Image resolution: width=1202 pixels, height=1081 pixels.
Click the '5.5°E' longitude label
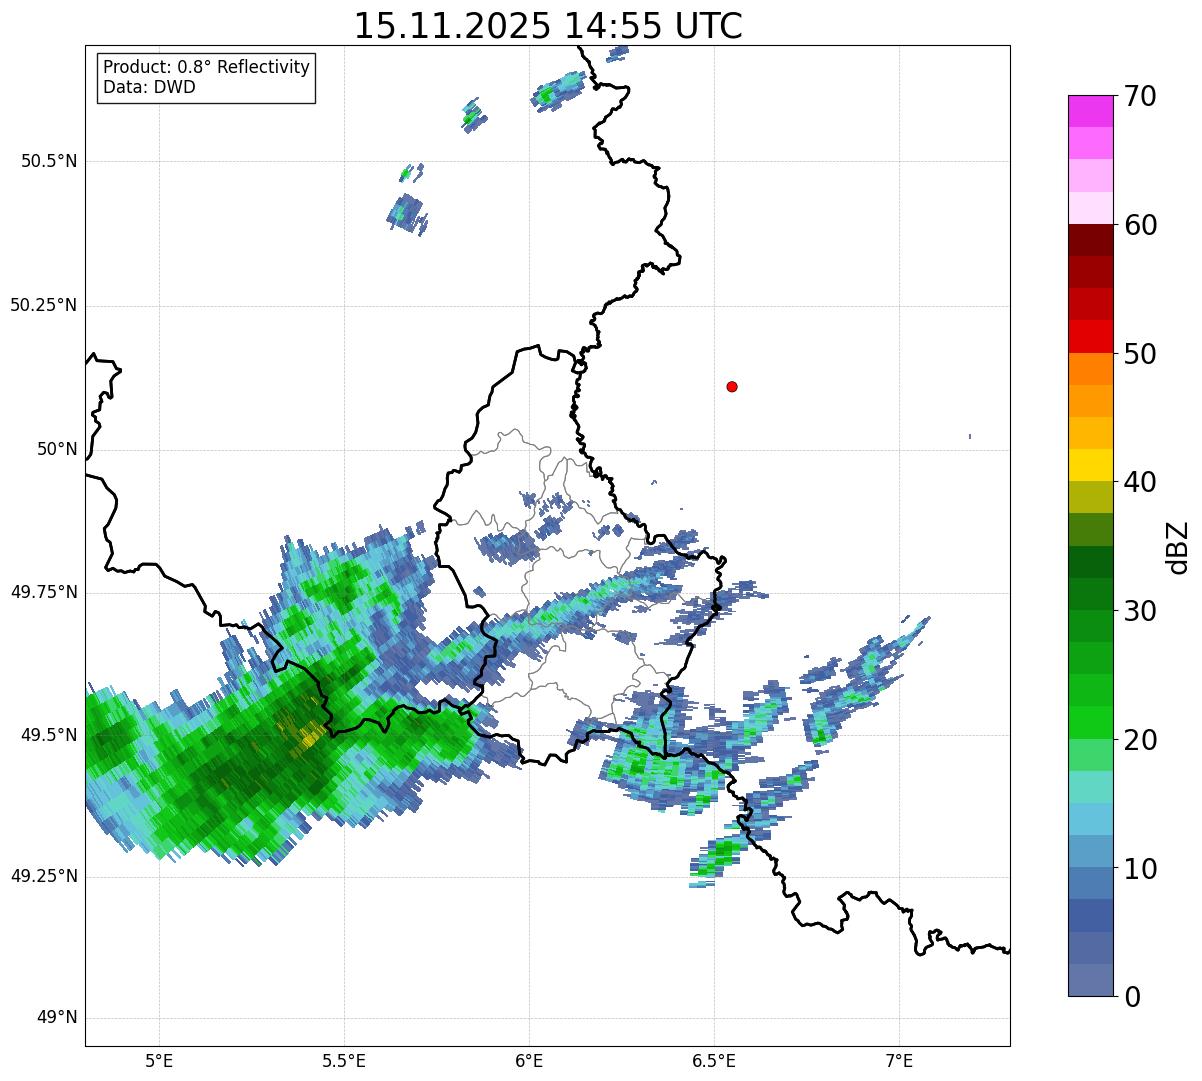(x=344, y=1060)
